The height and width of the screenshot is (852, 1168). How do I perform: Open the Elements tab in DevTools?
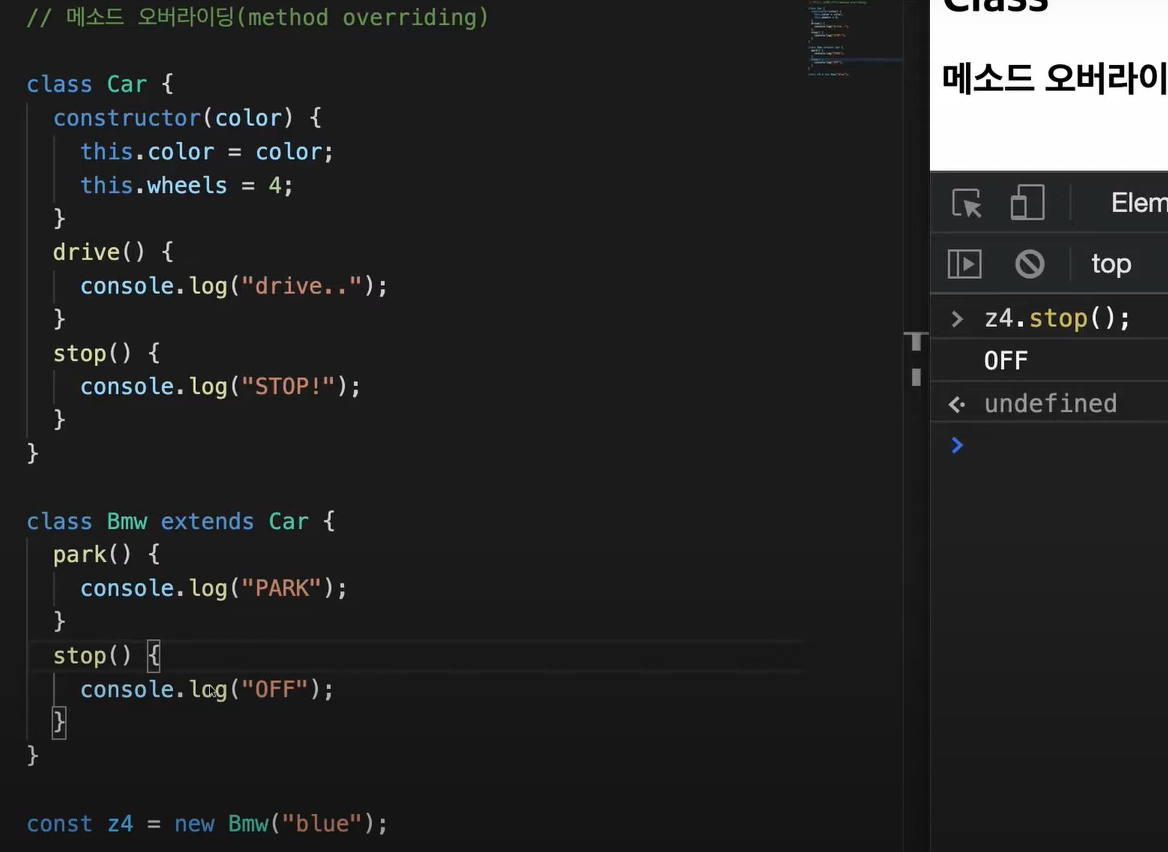pos(1139,203)
